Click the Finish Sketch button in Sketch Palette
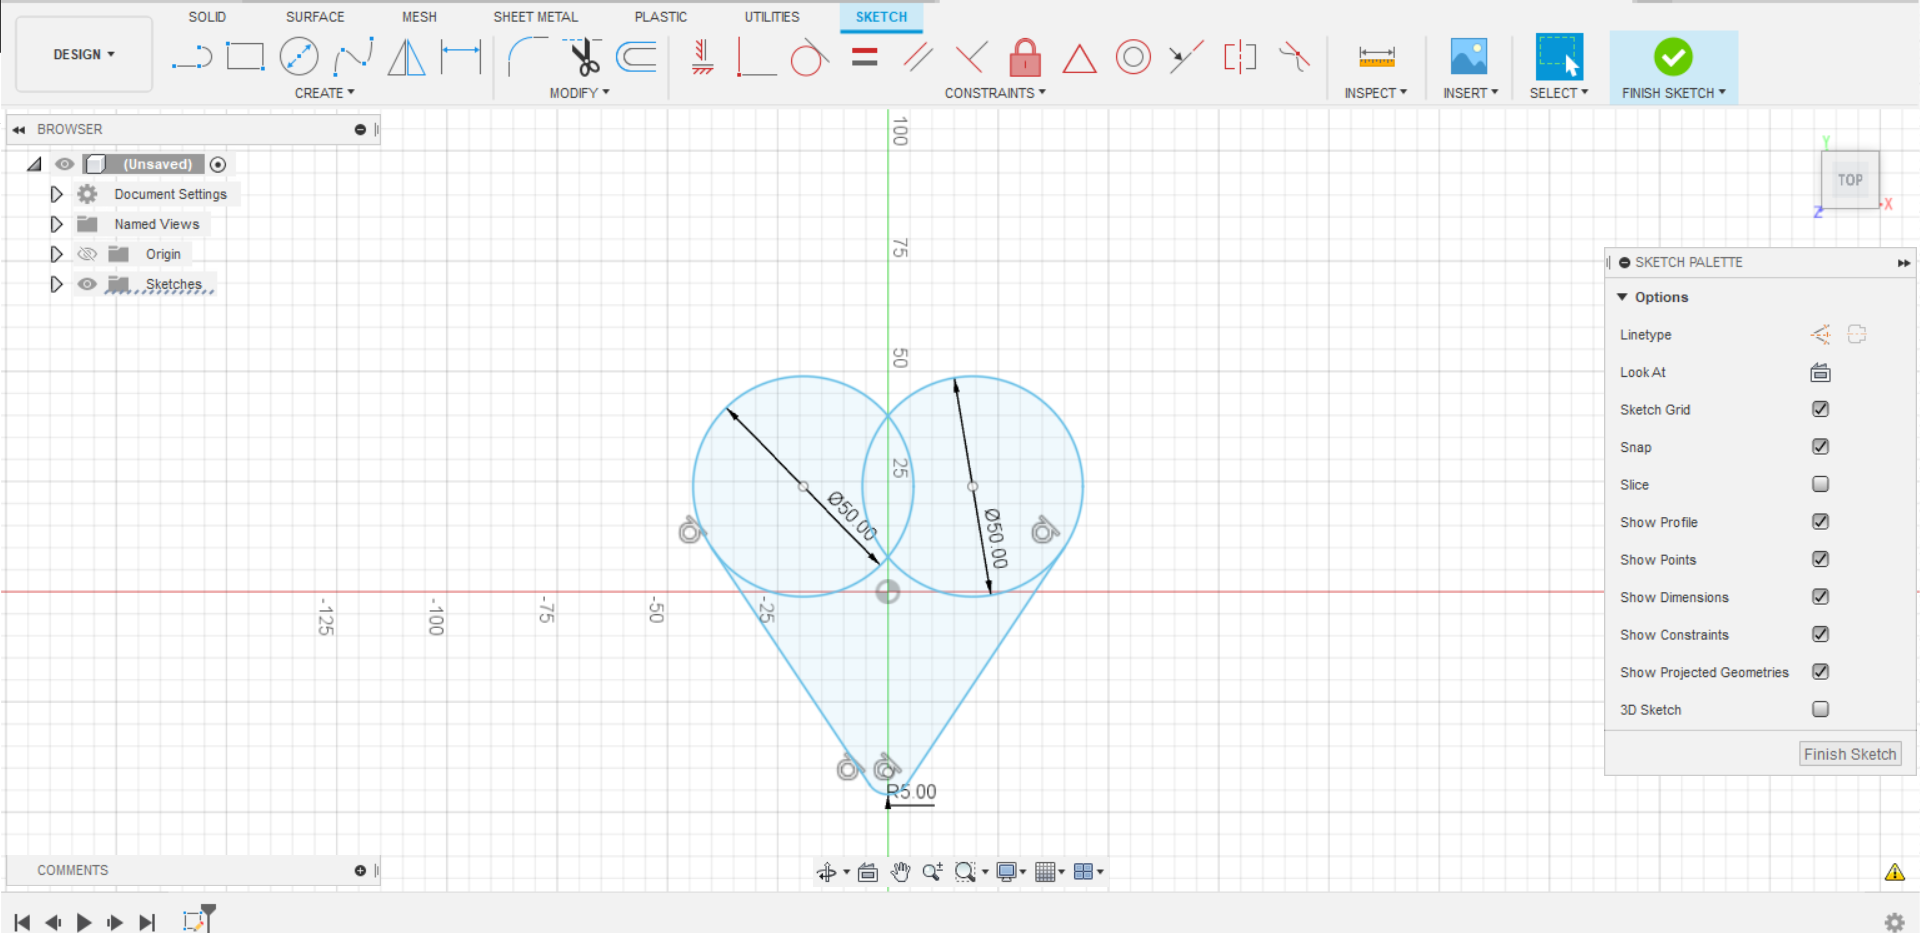The image size is (1920, 933). (1849, 753)
